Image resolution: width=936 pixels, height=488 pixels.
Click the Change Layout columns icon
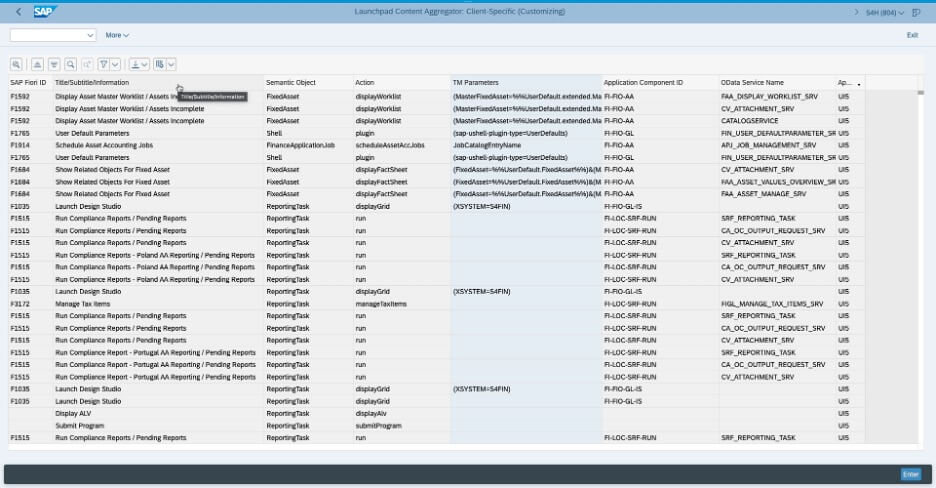point(159,64)
